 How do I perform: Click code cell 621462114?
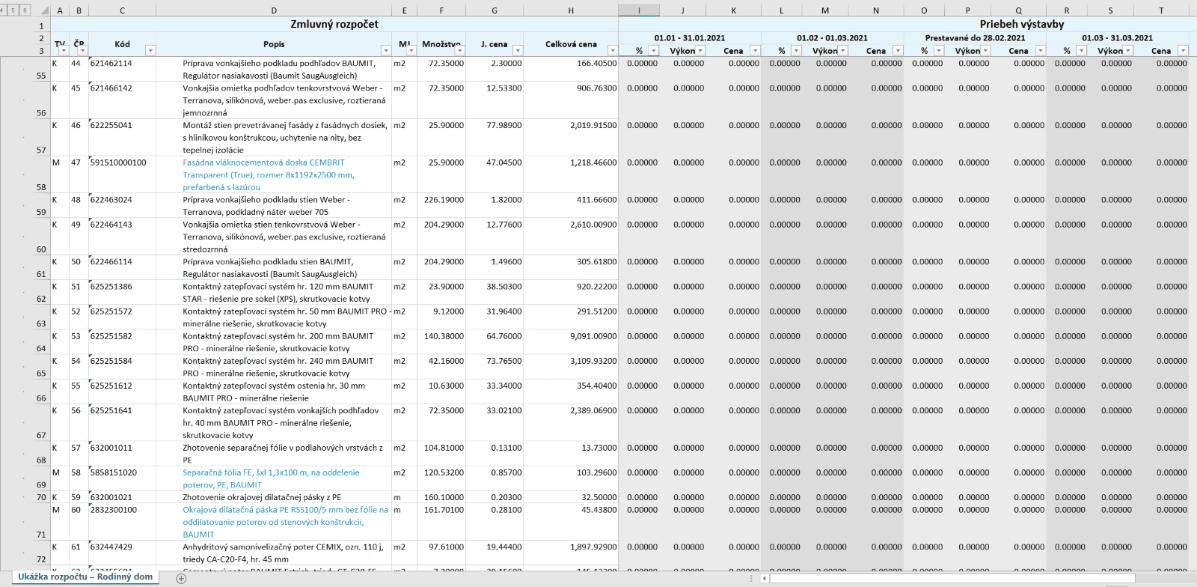click(121, 69)
